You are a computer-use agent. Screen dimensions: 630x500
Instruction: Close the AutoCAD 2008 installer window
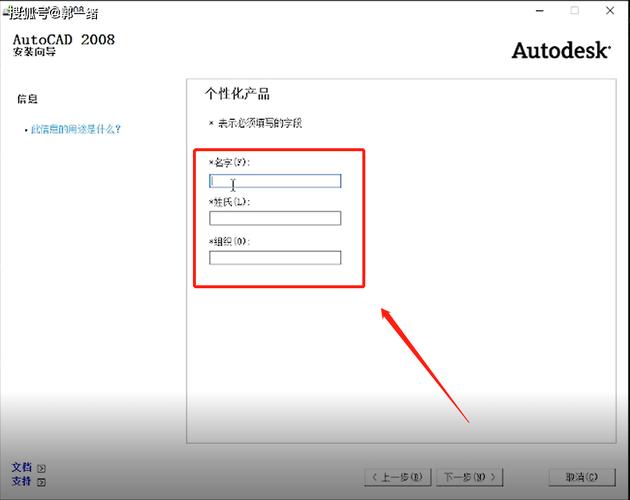click(x=610, y=10)
